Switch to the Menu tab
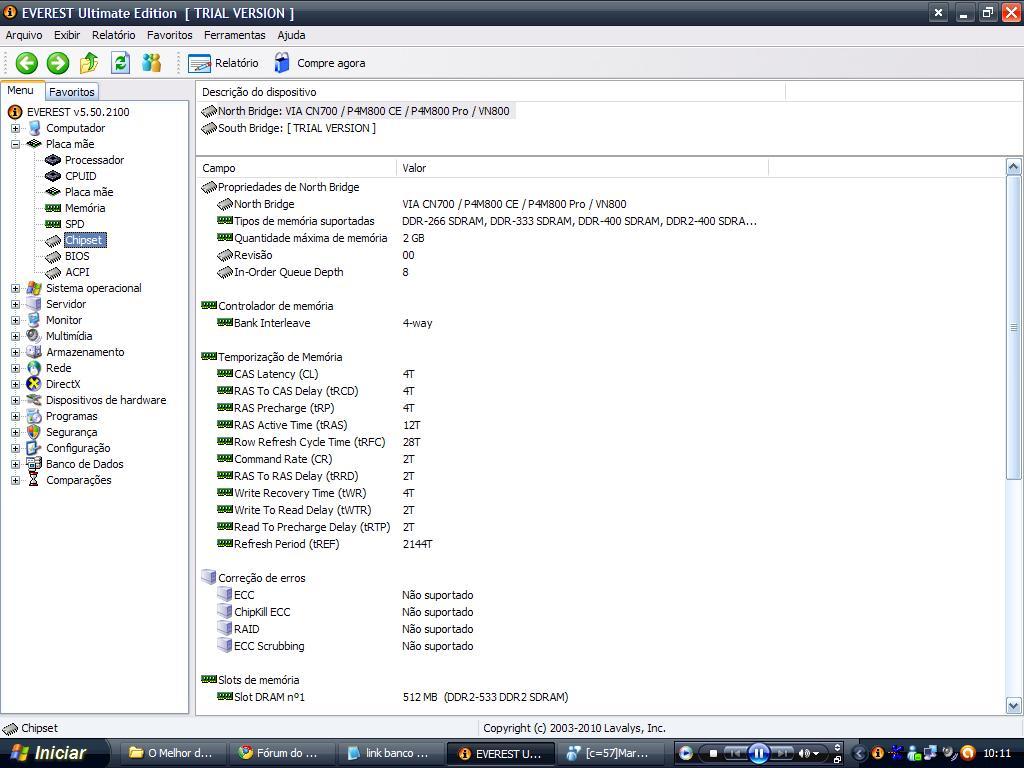This screenshot has height=768, width=1024. point(21,91)
